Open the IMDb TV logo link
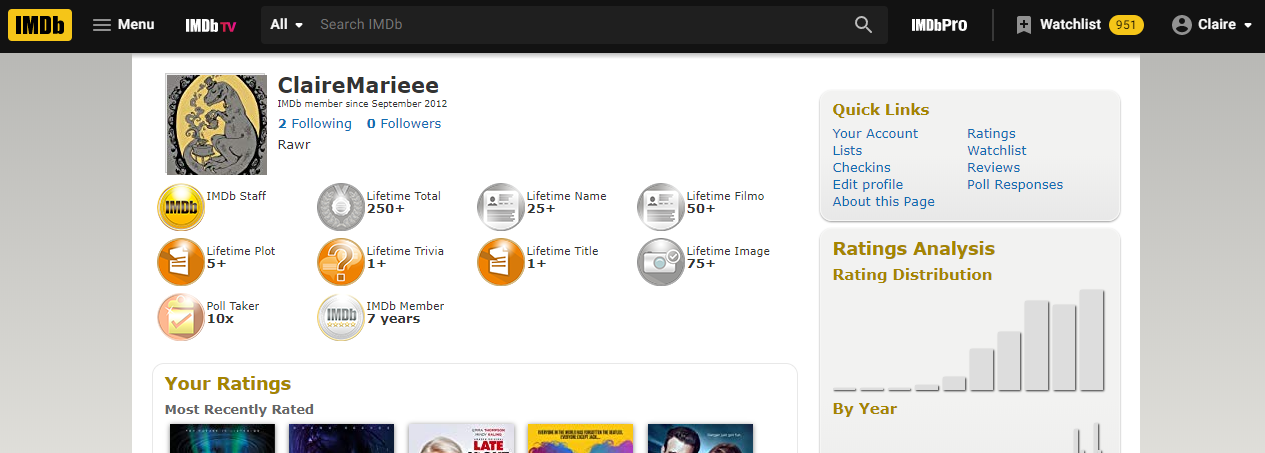This screenshot has width=1265, height=453. (x=210, y=25)
